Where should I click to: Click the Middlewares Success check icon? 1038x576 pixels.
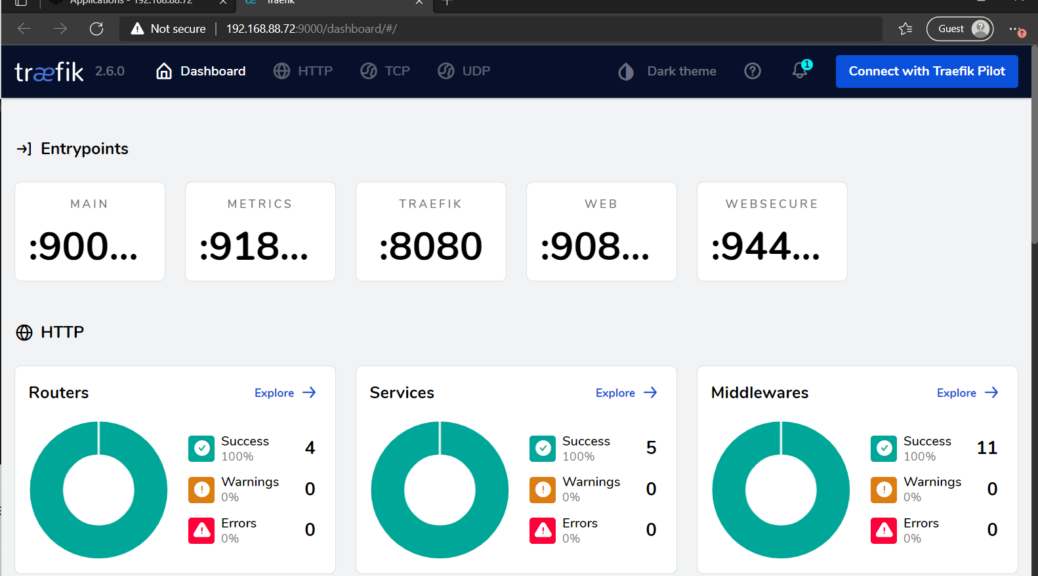click(x=883, y=448)
